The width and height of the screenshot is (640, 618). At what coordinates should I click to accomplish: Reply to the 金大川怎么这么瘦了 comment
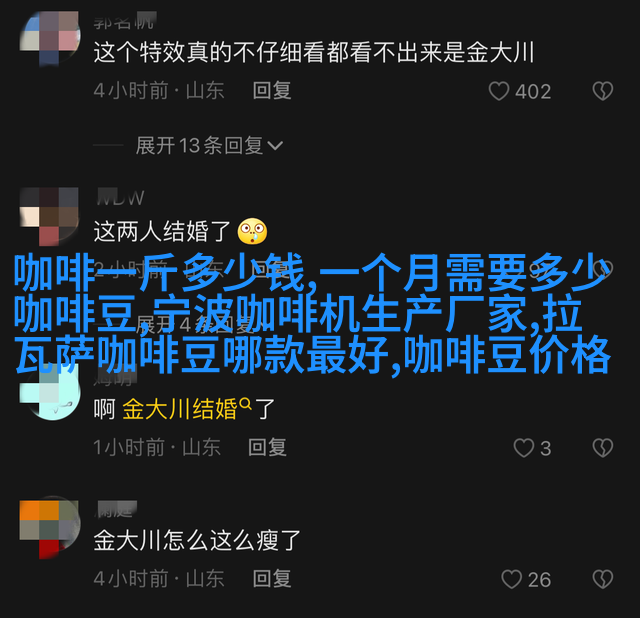[272, 579]
